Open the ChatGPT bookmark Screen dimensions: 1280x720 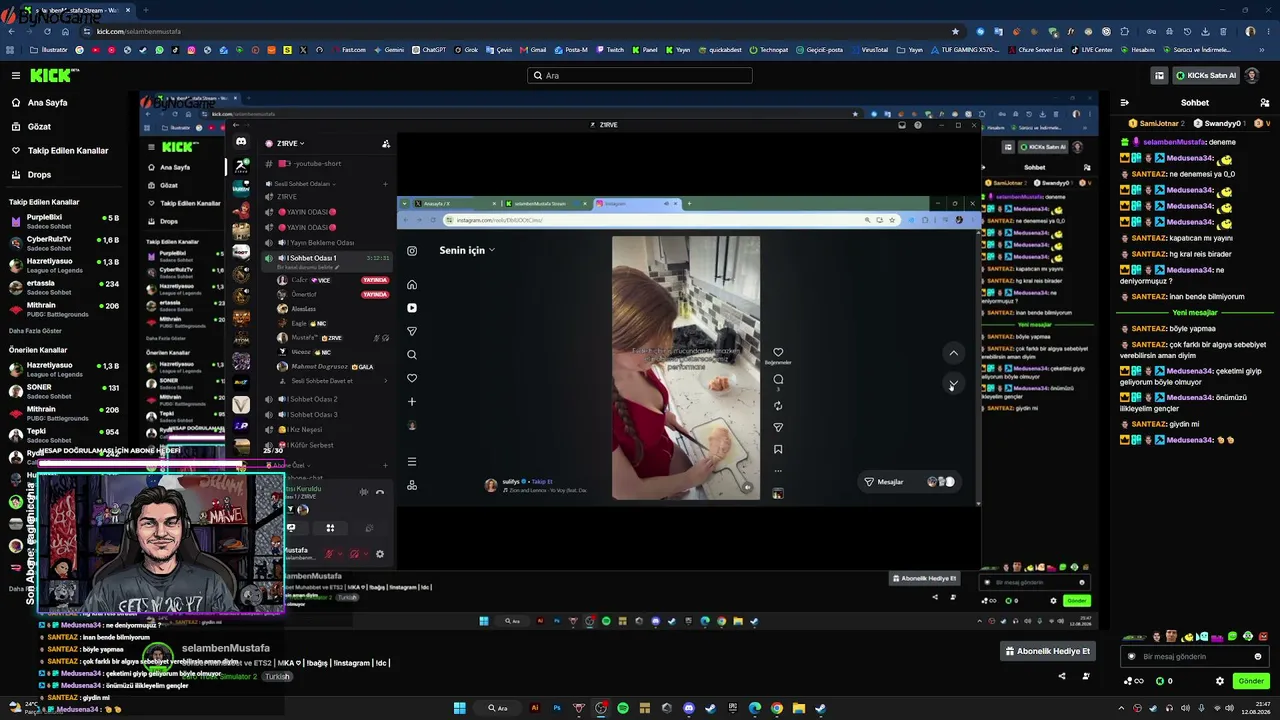[428, 49]
